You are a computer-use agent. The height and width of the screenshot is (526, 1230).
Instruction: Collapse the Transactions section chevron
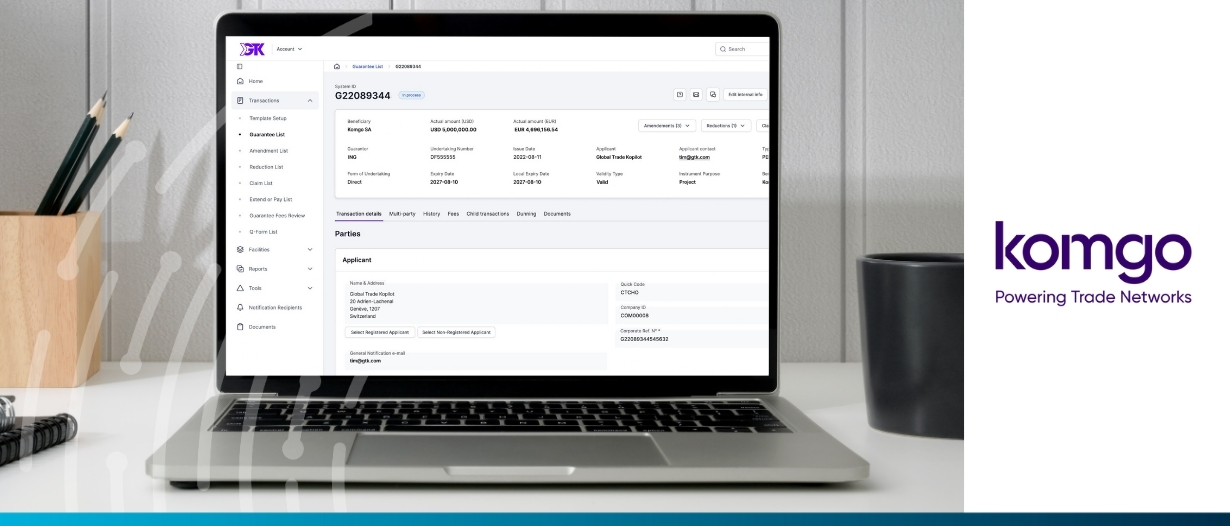310,100
